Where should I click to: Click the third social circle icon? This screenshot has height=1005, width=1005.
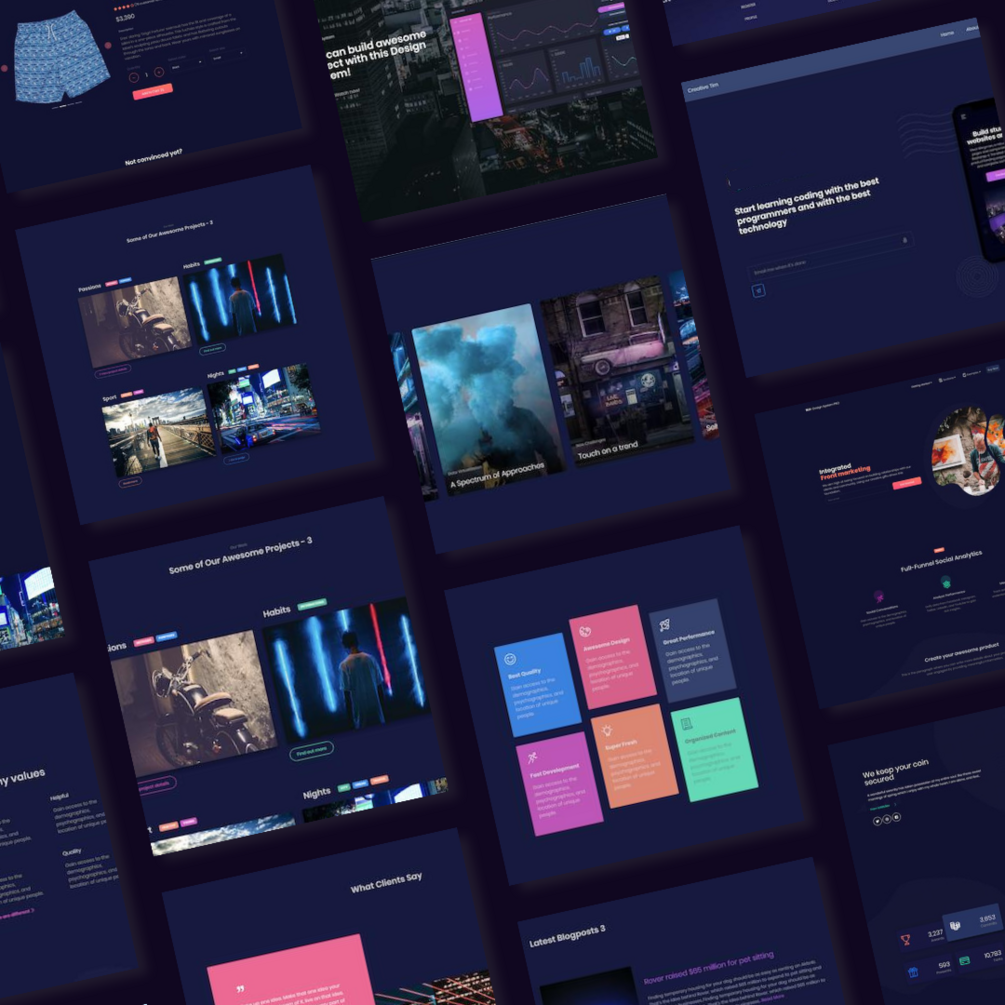tap(897, 817)
